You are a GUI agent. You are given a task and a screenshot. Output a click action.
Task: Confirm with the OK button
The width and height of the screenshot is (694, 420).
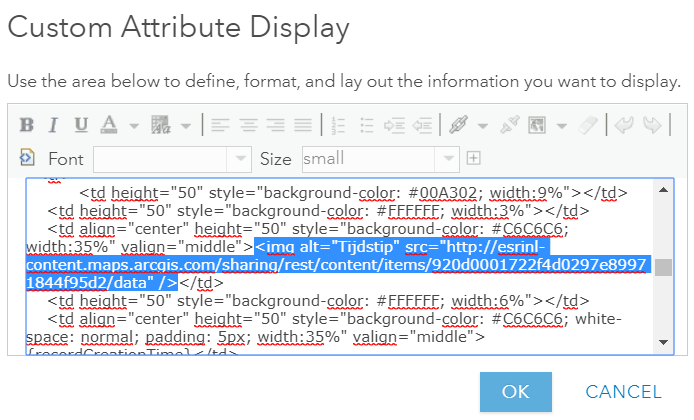pyautogui.click(x=516, y=392)
